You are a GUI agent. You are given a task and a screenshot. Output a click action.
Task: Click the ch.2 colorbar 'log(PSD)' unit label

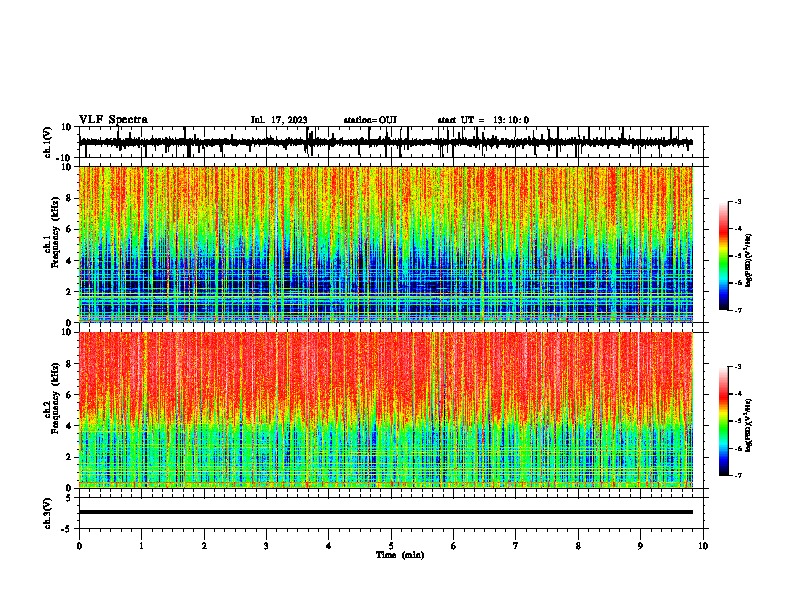748,425
